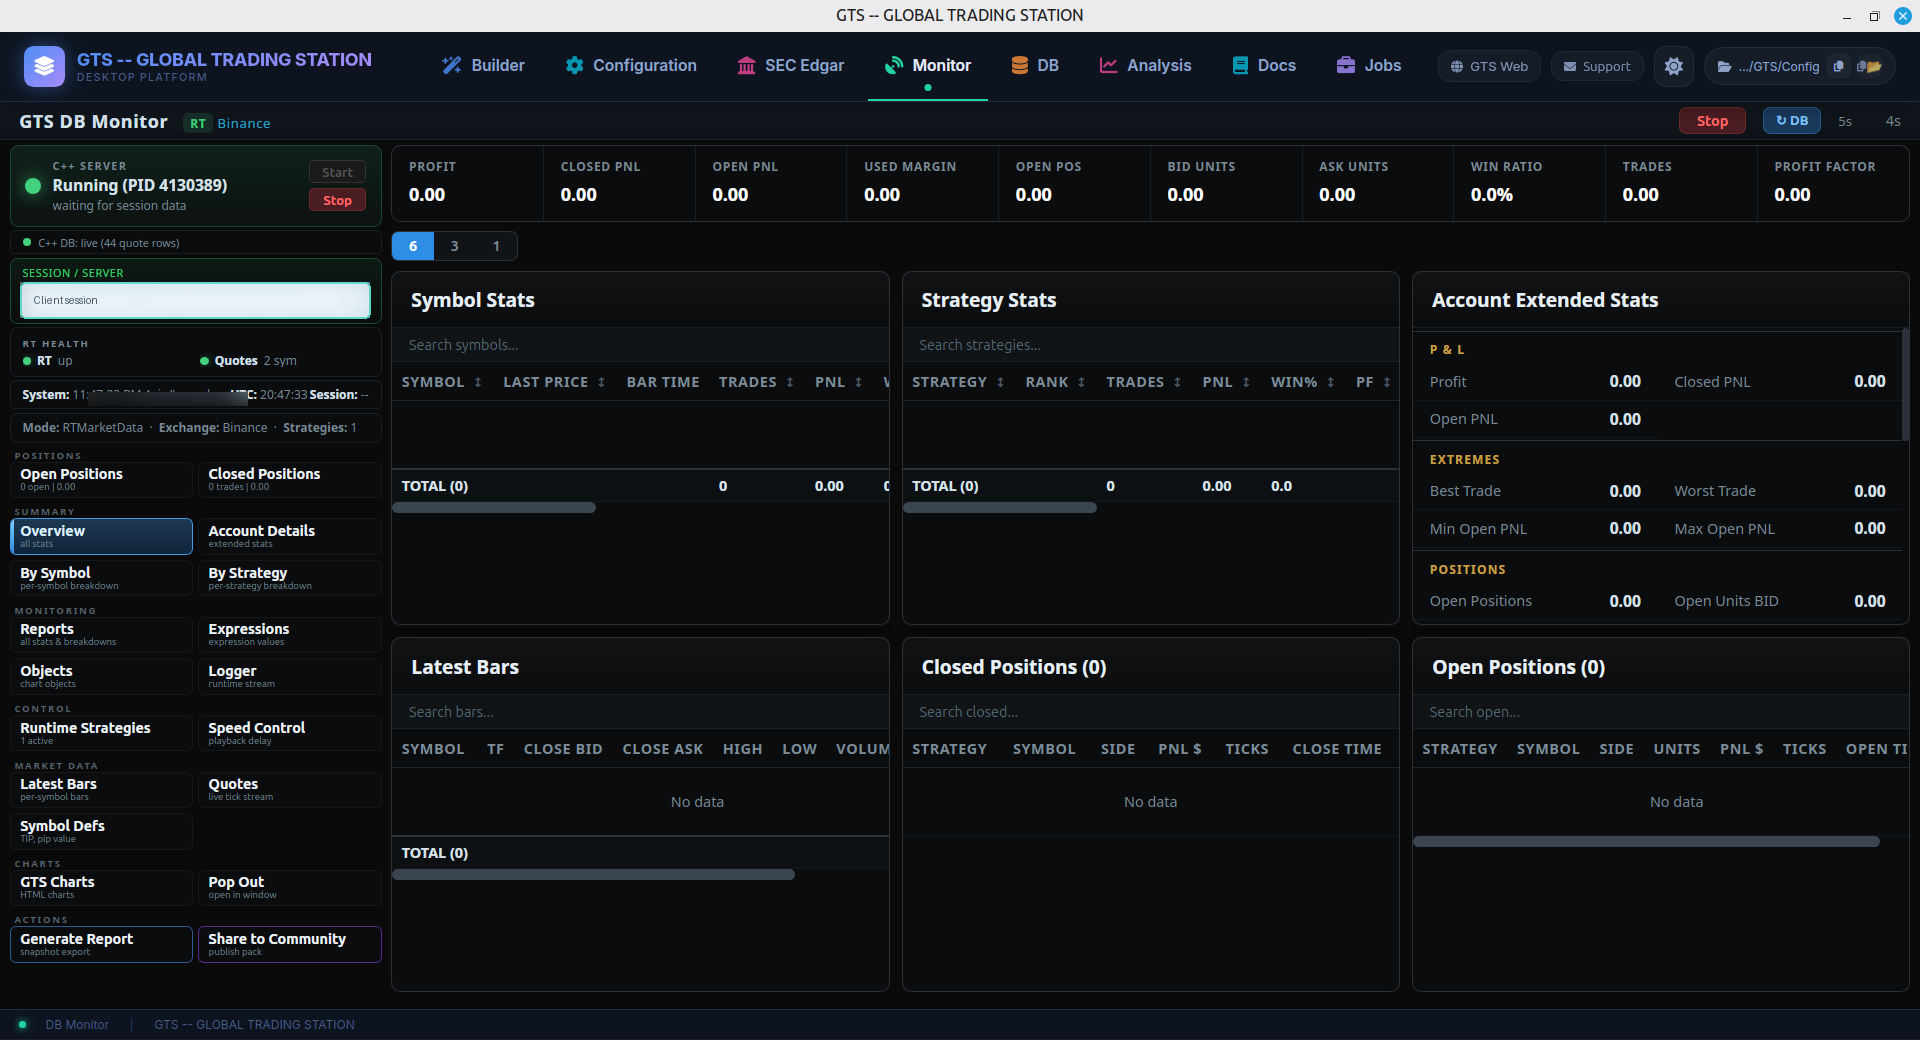Select the 6-panel layout button
This screenshot has height=1040, width=1920.
[x=413, y=246]
